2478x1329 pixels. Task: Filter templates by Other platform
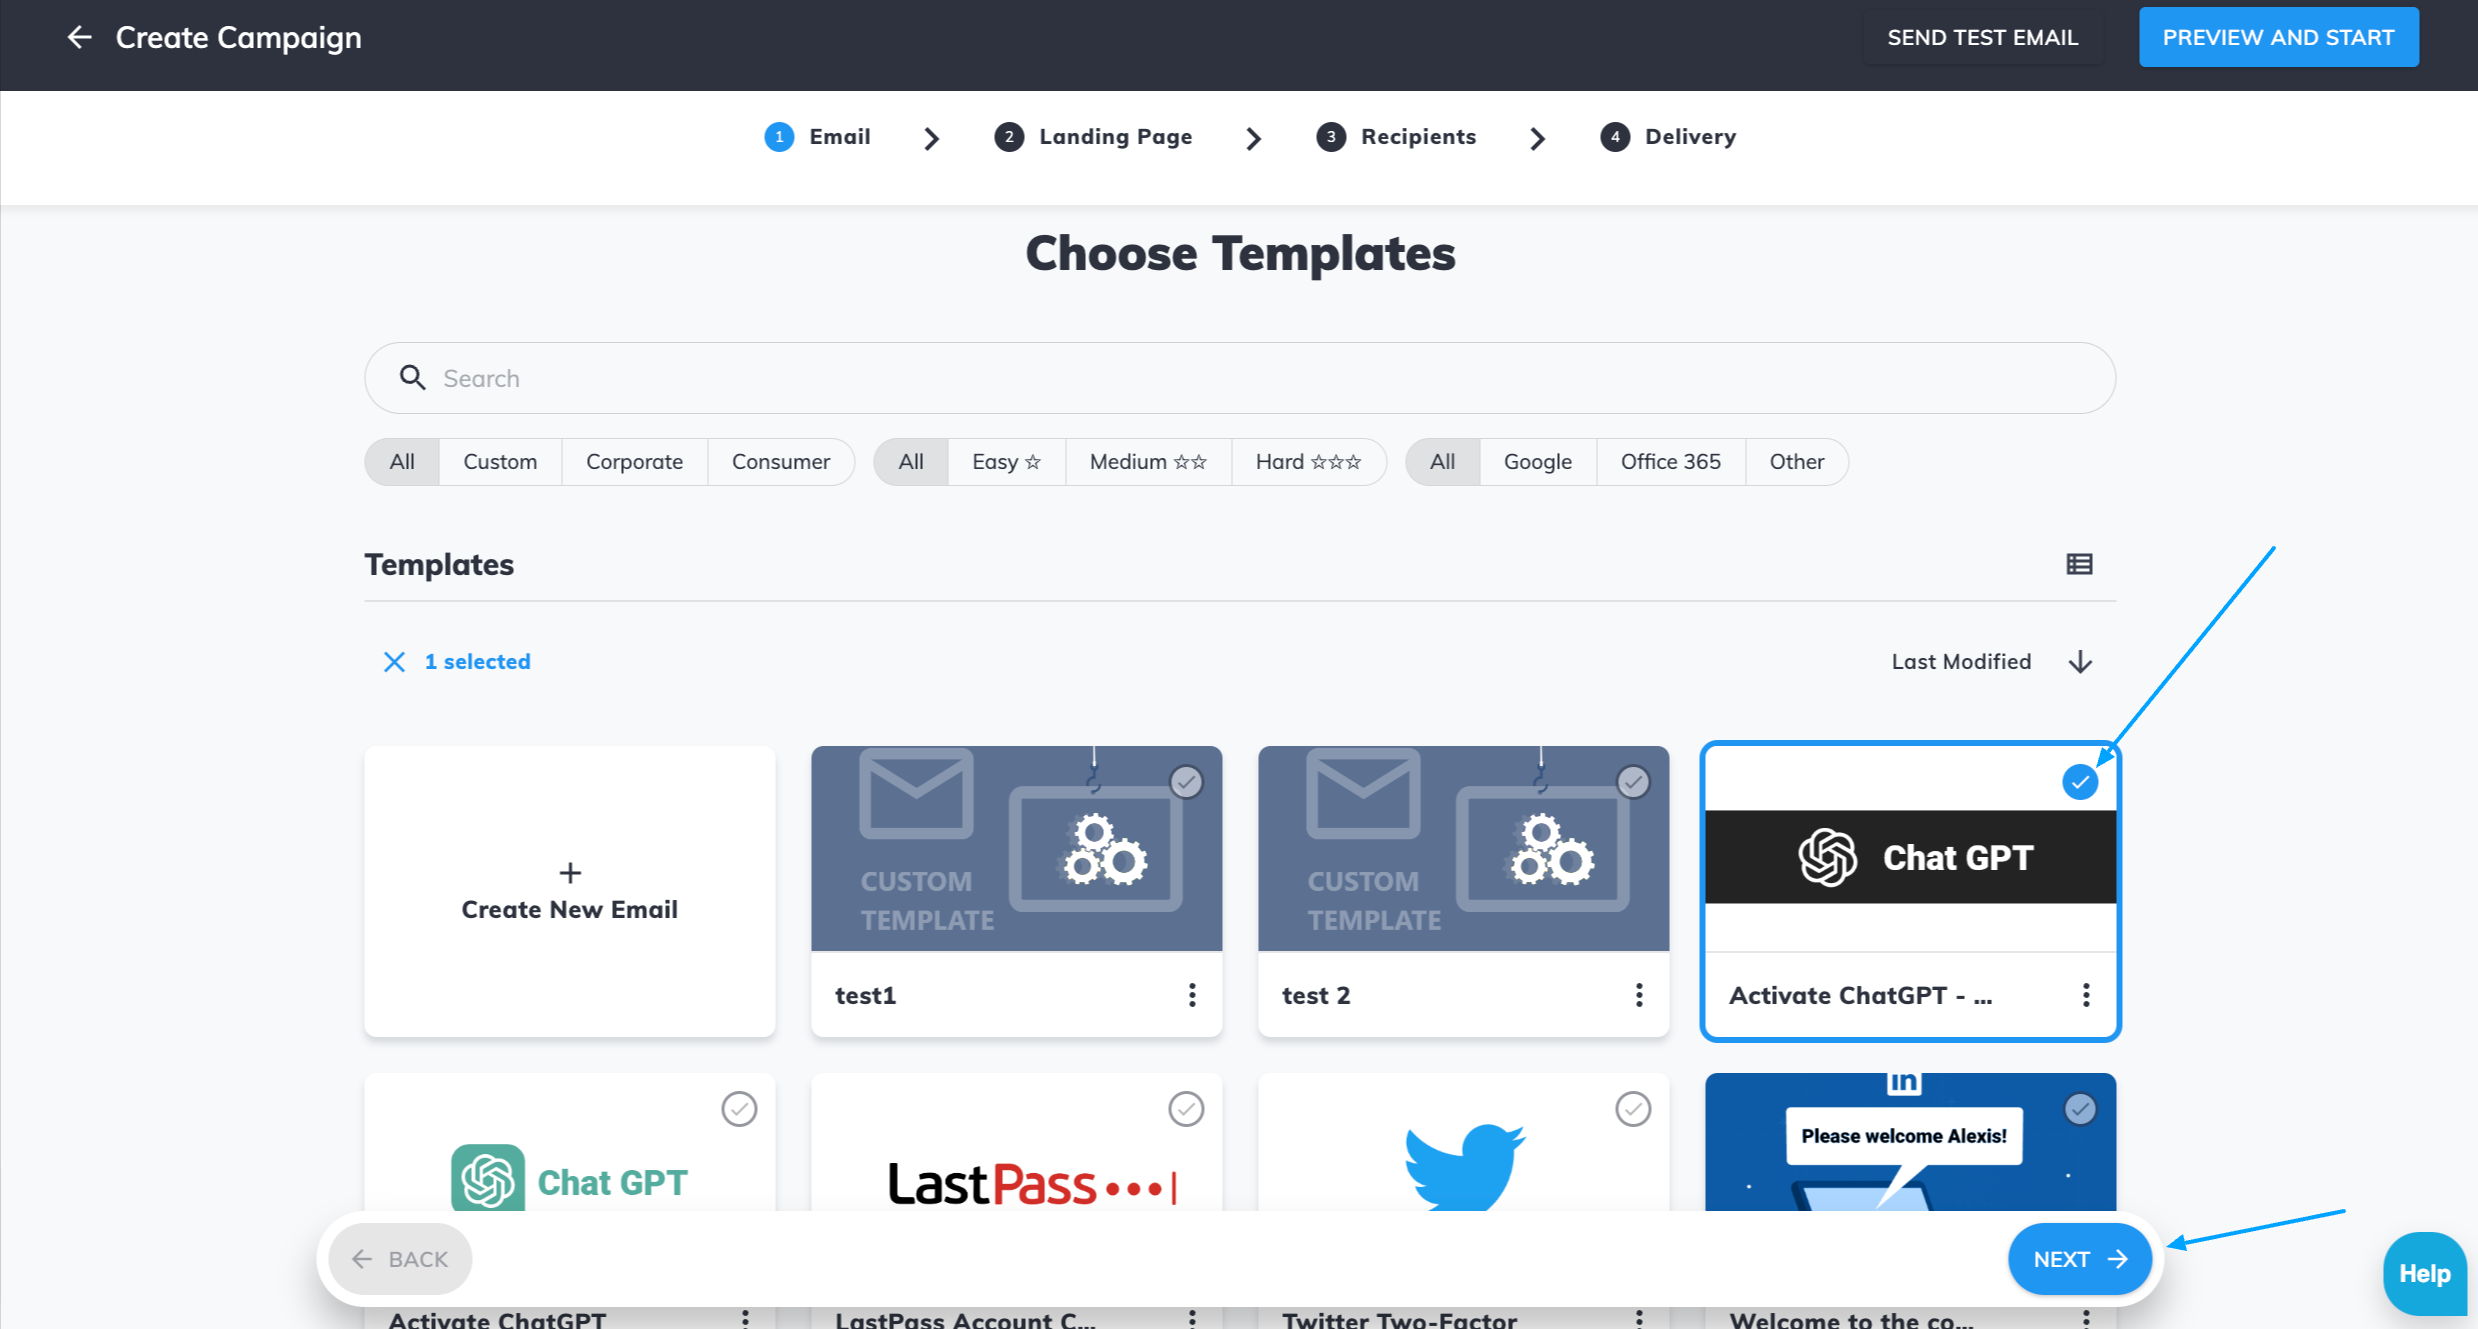[1796, 462]
